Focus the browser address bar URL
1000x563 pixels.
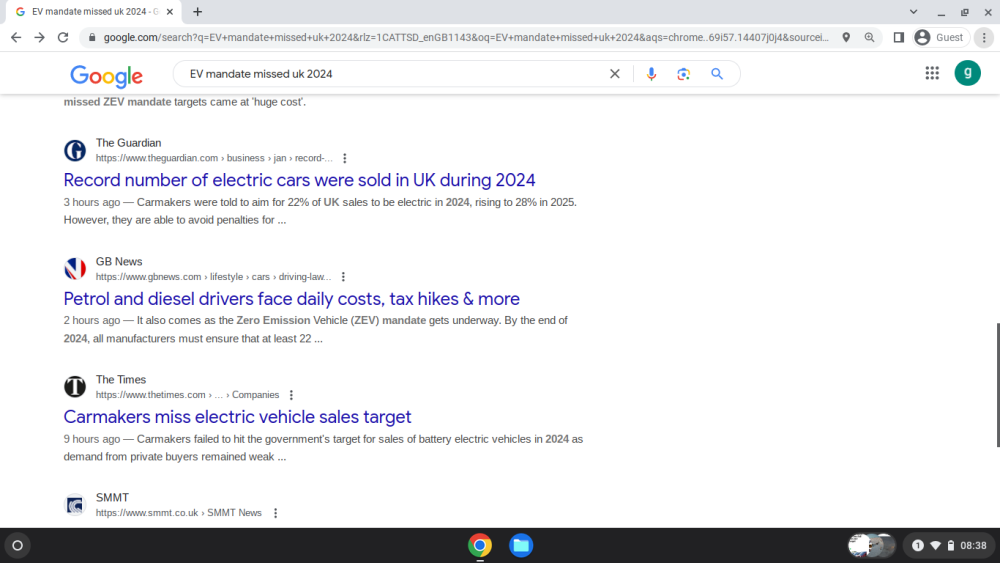466,38
